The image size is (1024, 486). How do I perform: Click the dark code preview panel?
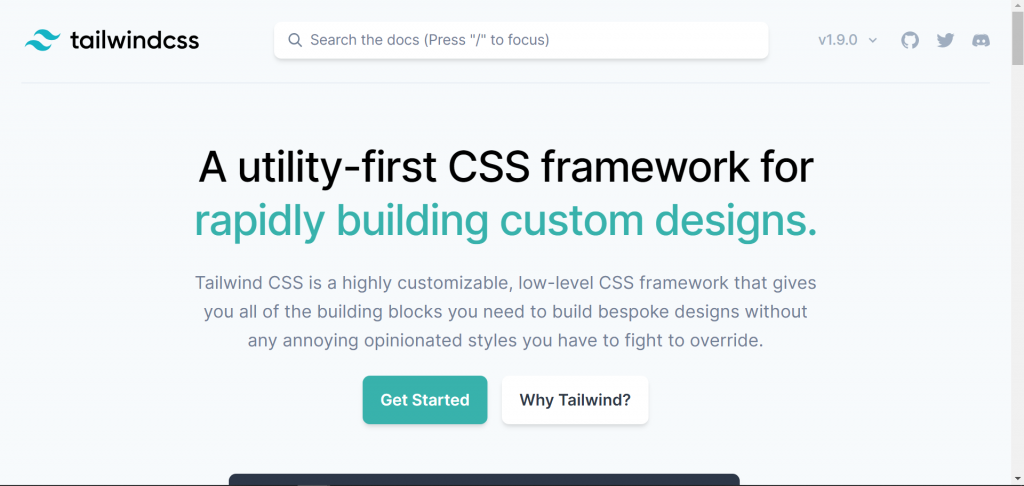click(x=484, y=479)
